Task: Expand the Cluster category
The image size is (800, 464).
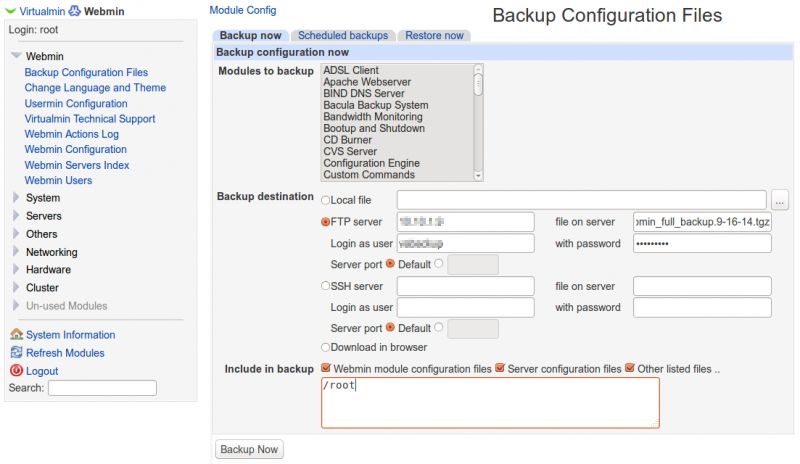Action: pos(16,287)
